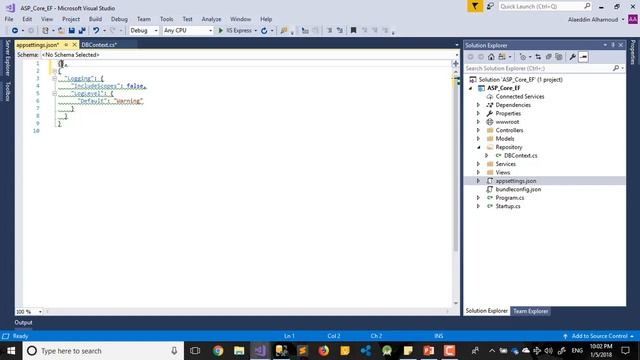The height and width of the screenshot is (360, 640).
Task: Click the Alaeddin Alhamoud account name
Action: 593,20
